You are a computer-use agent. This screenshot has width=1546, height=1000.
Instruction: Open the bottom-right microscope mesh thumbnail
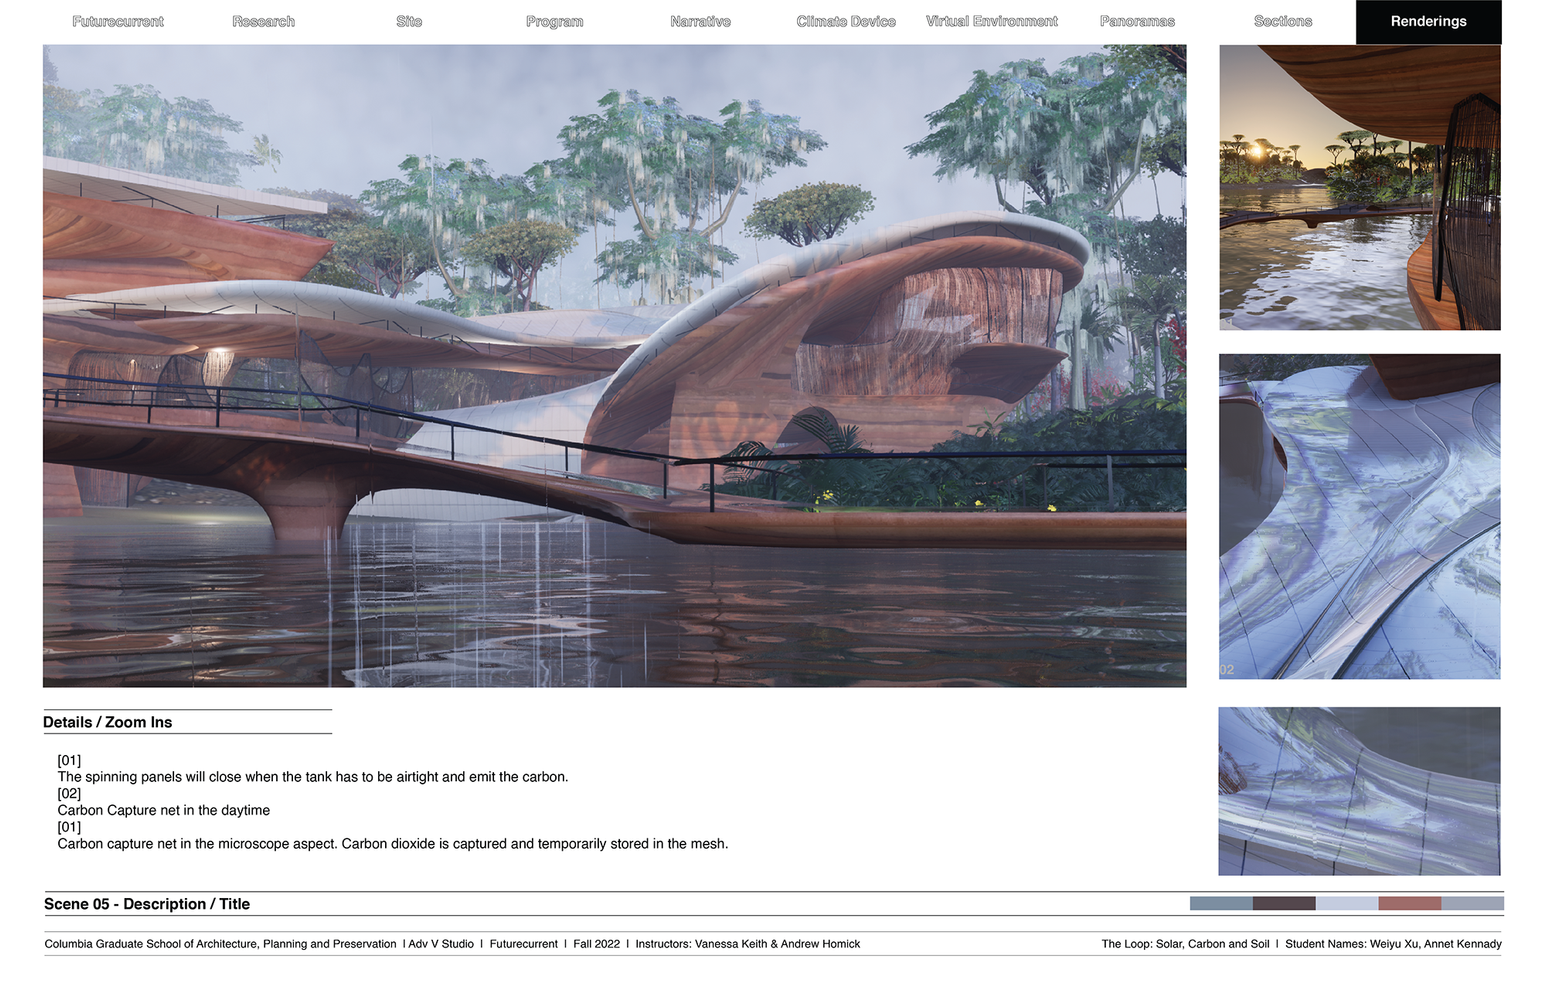[1359, 791]
